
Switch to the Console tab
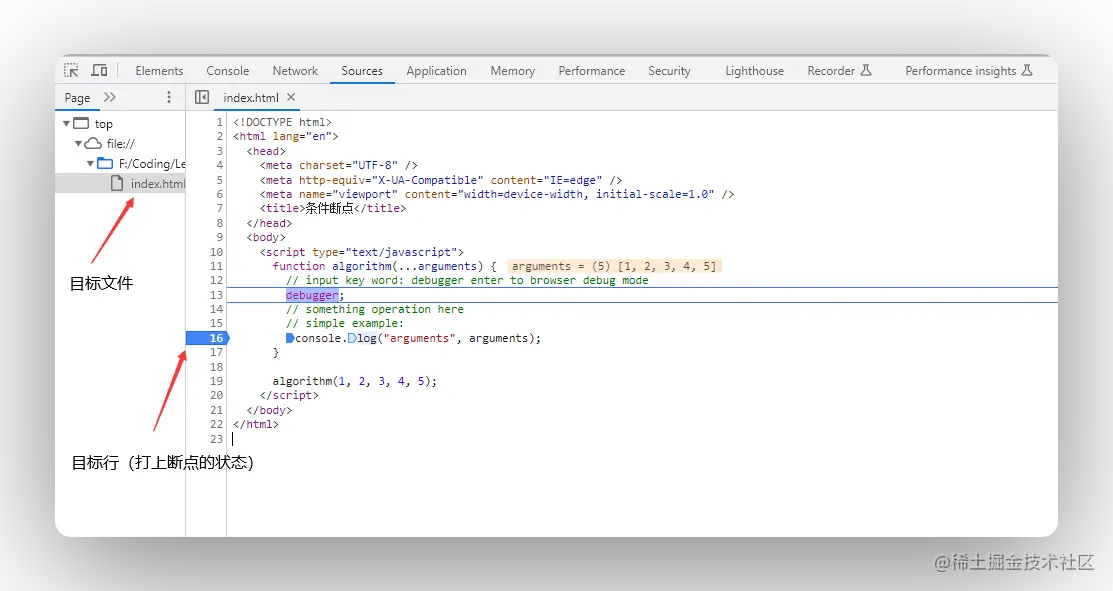pos(228,71)
